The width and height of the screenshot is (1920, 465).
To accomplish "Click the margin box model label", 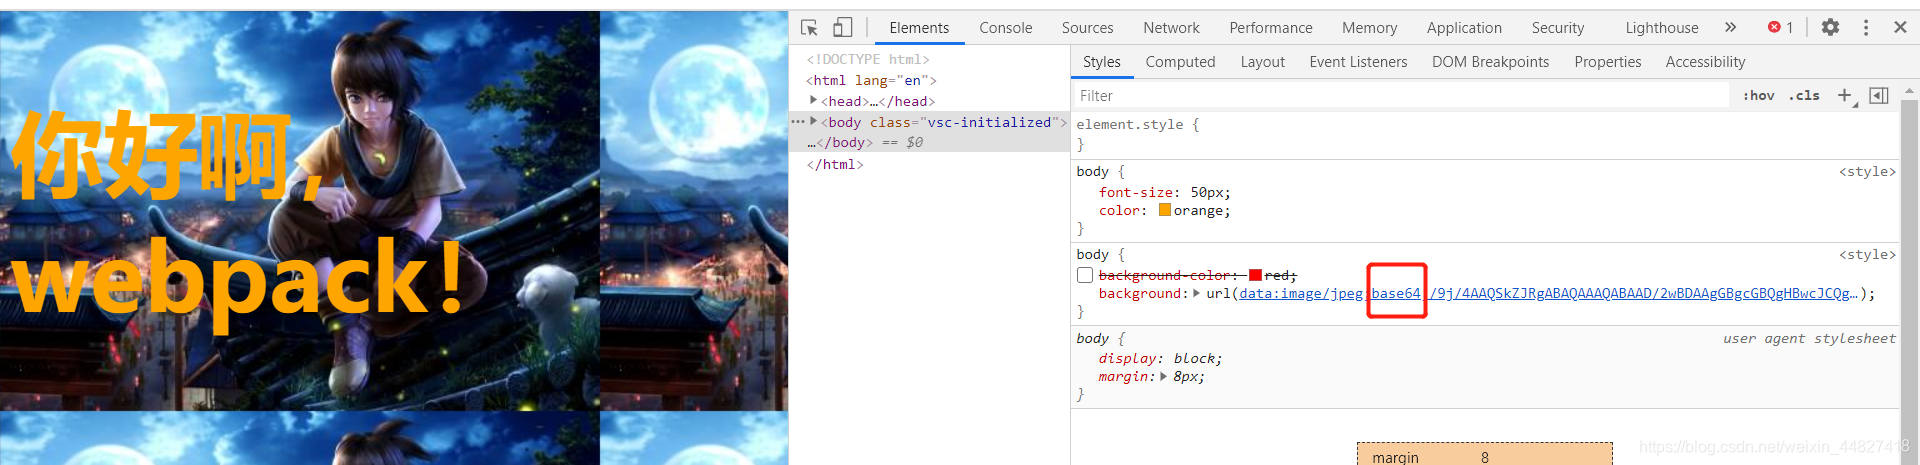I will (1395, 457).
